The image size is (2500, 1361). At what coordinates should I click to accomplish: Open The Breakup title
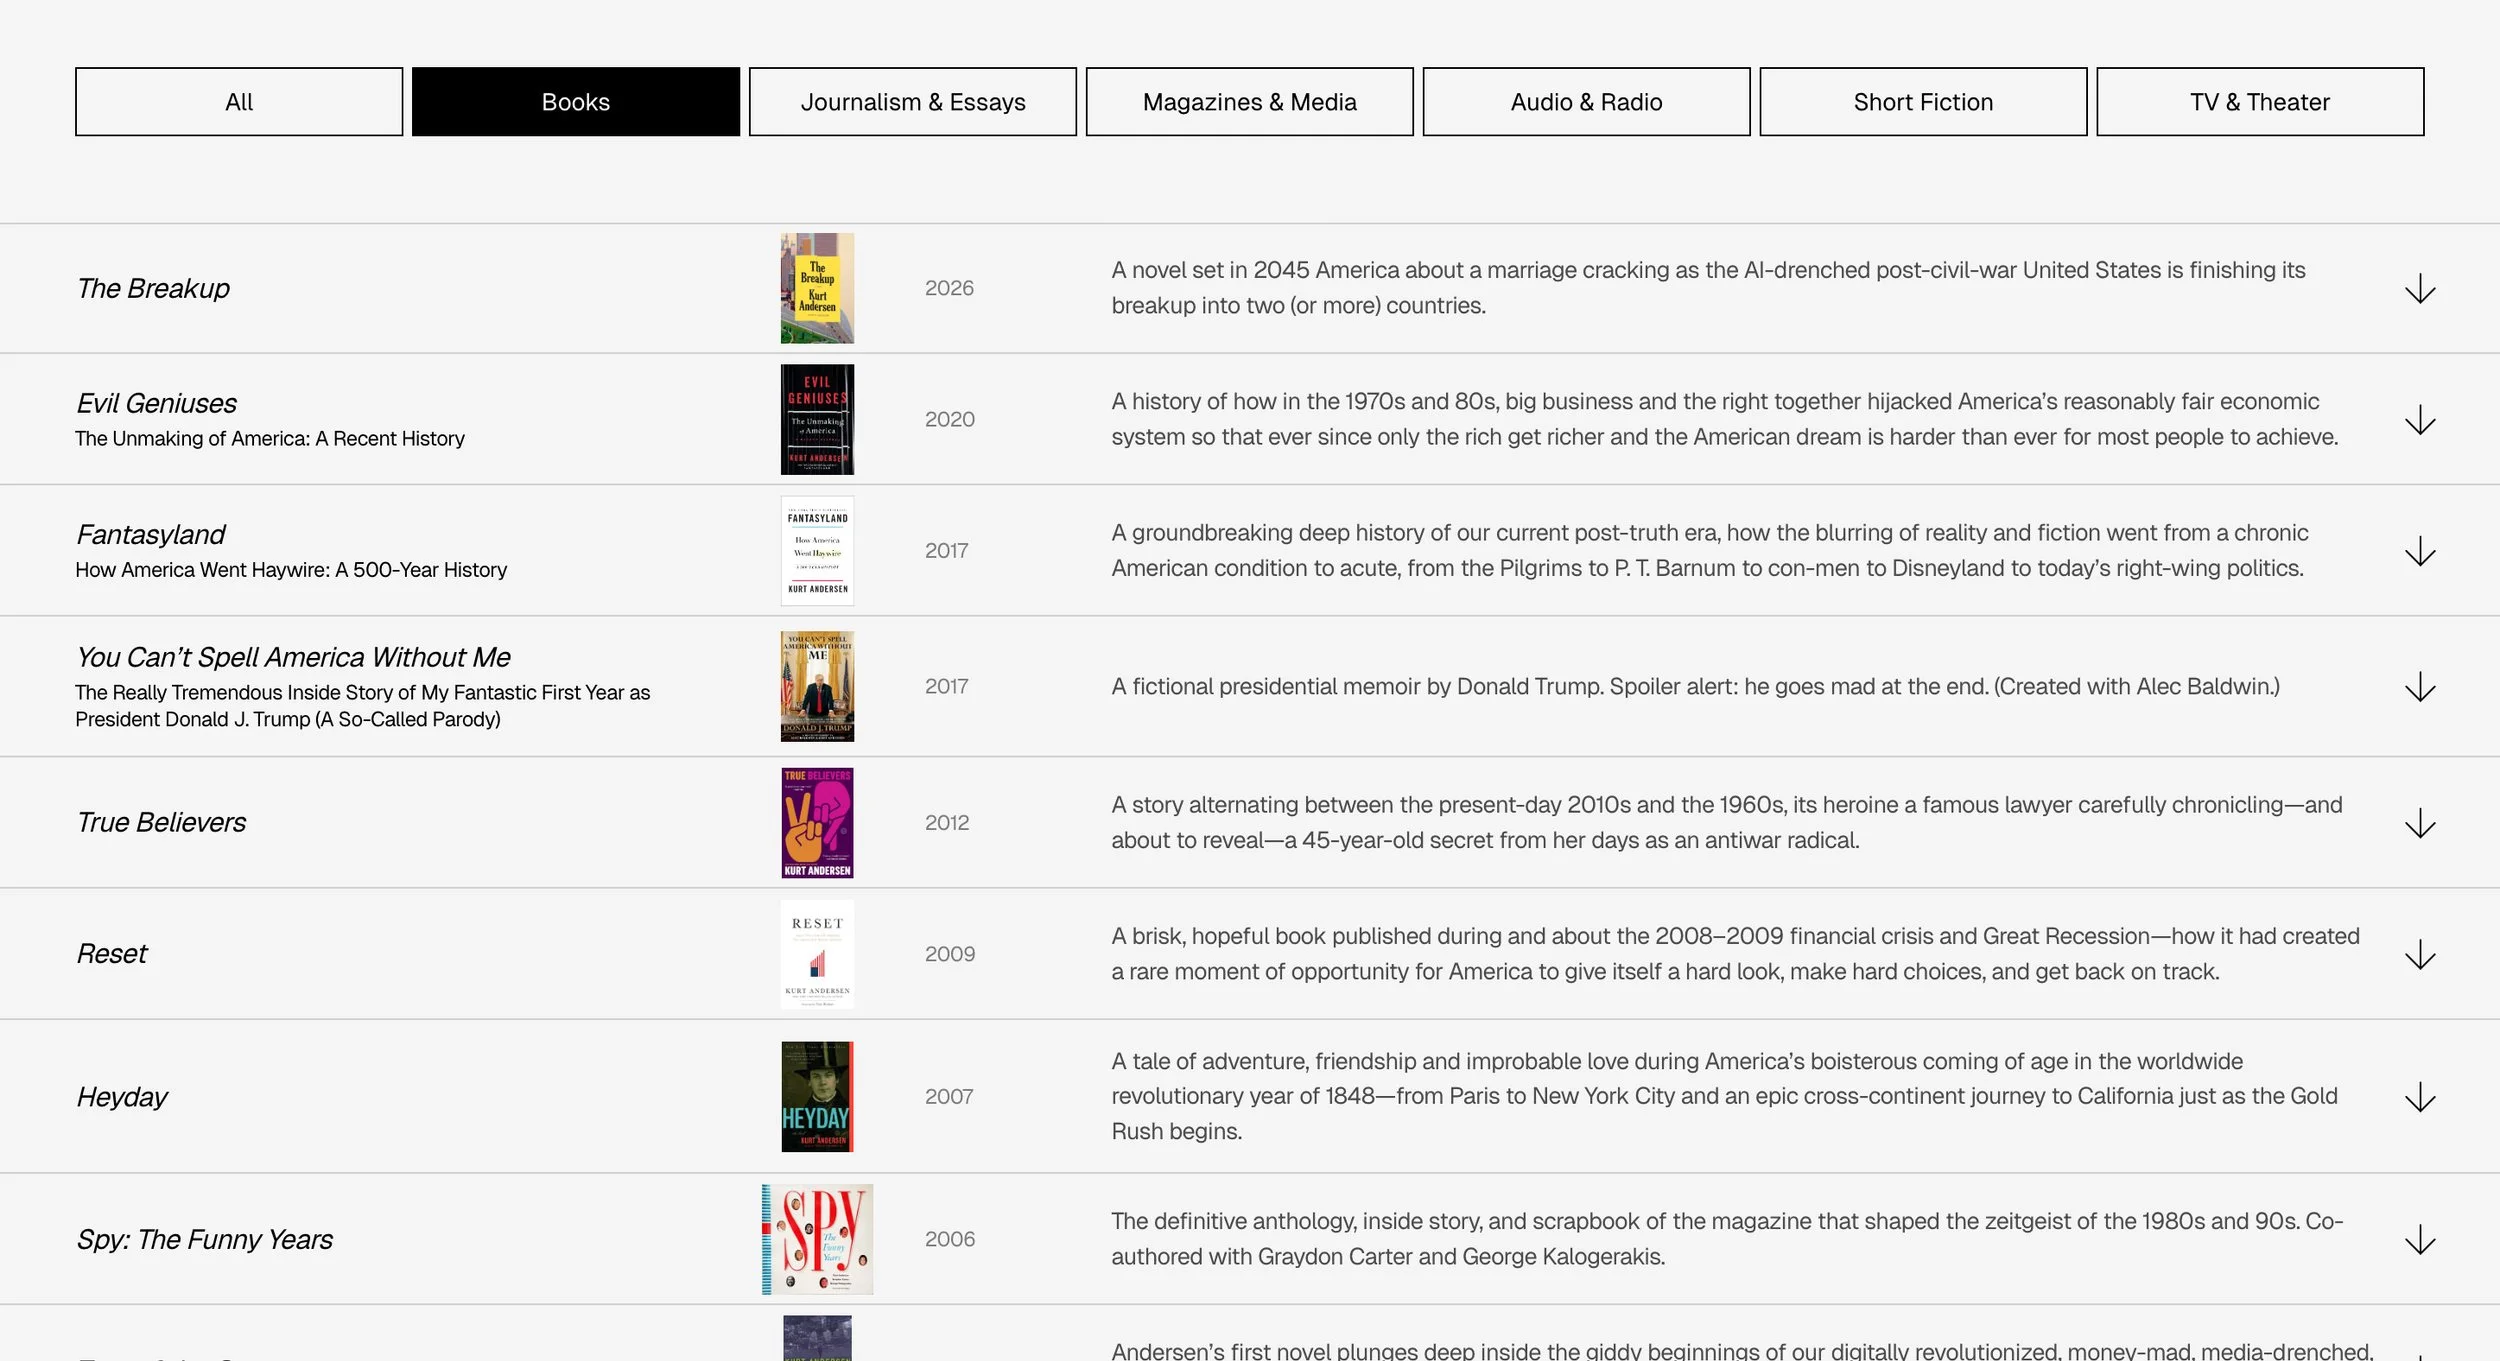[153, 288]
